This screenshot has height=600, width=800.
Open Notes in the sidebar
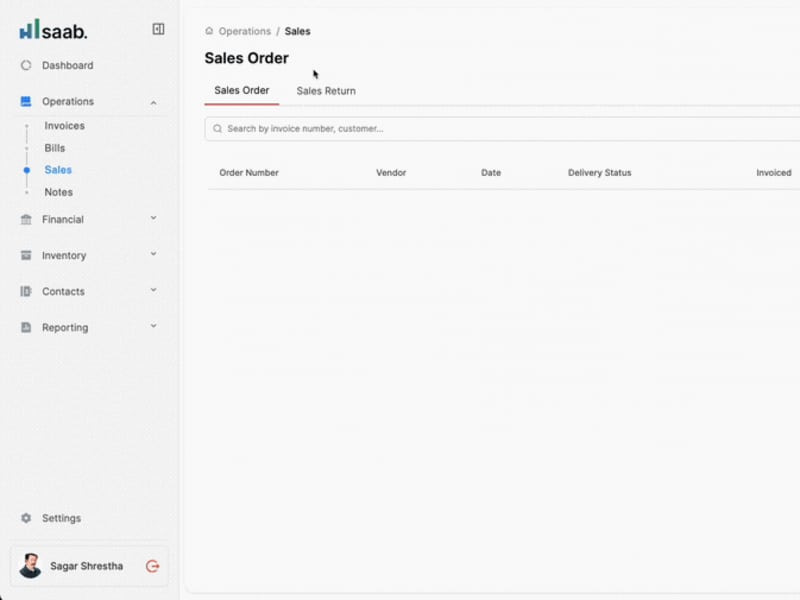pyautogui.click(x=58, y=192)
